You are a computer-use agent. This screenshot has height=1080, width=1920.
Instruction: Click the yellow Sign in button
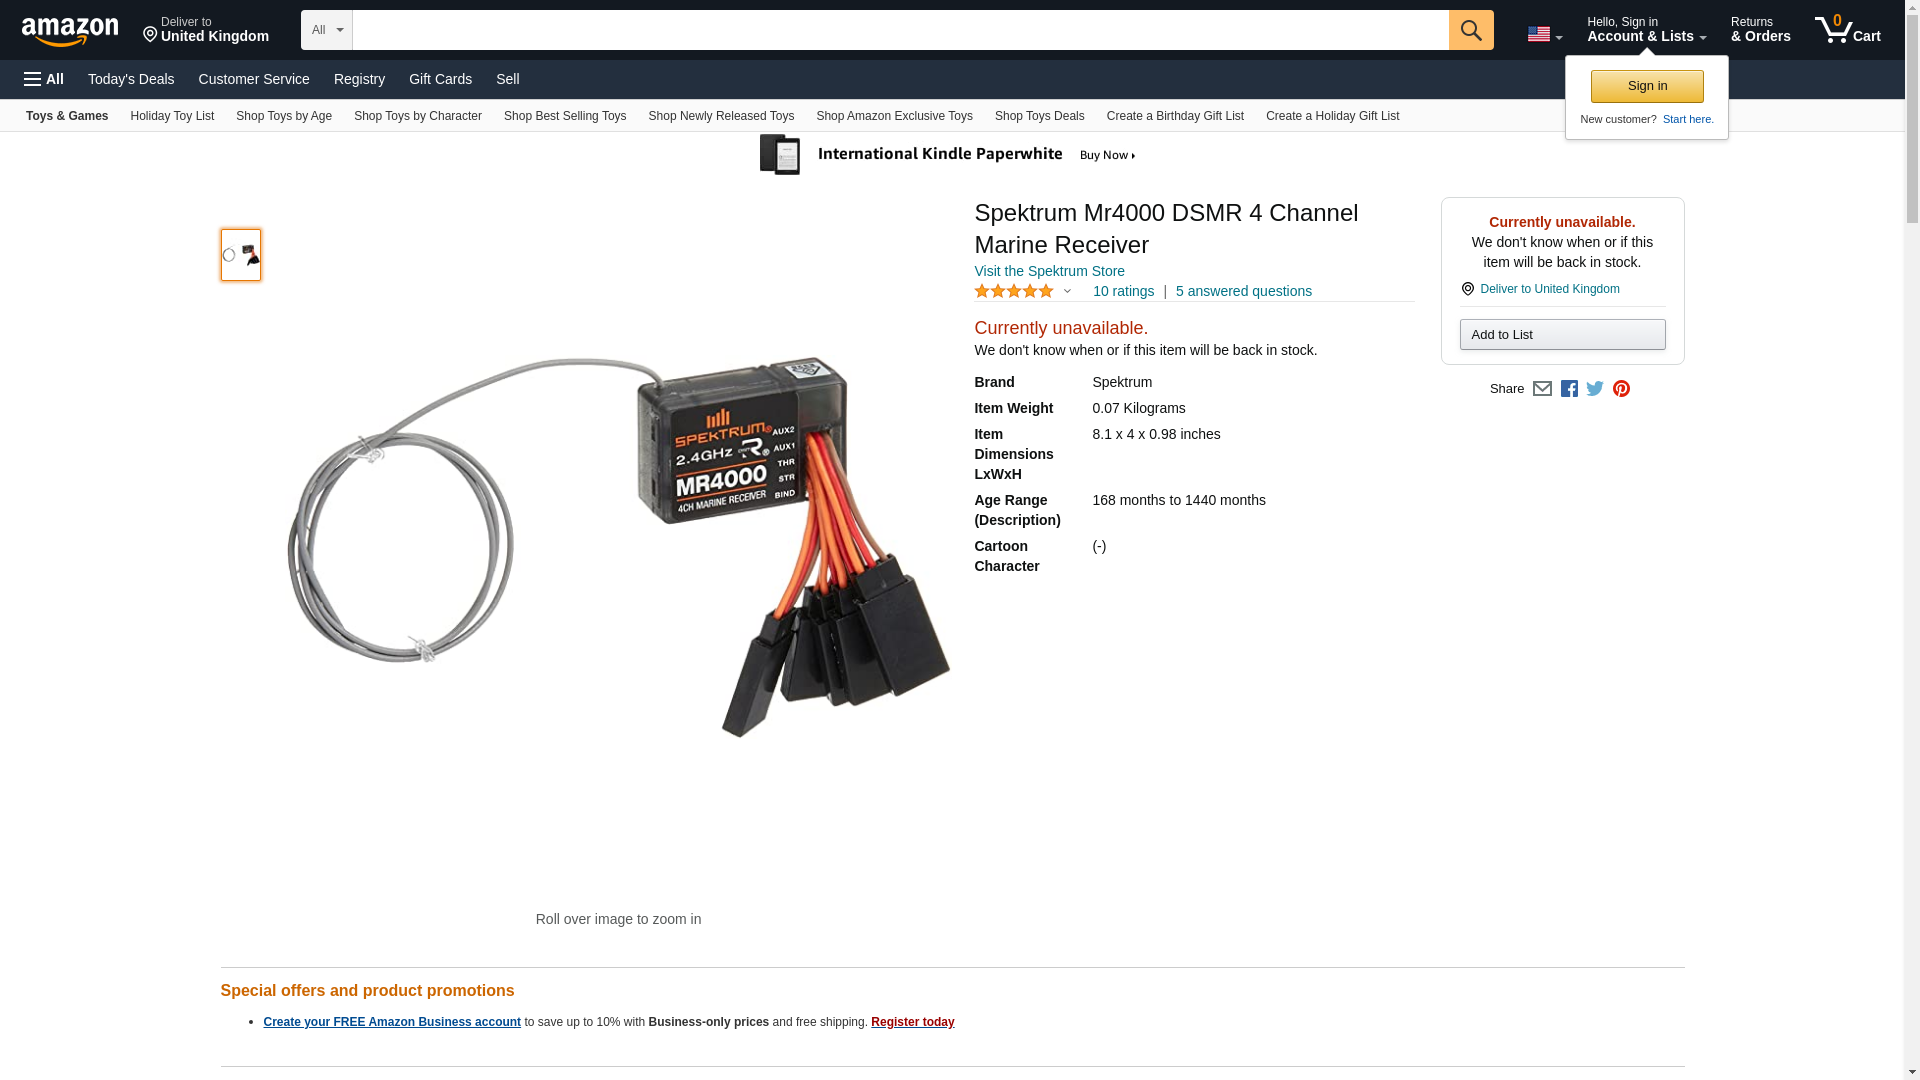click(x=1647, y=86)
